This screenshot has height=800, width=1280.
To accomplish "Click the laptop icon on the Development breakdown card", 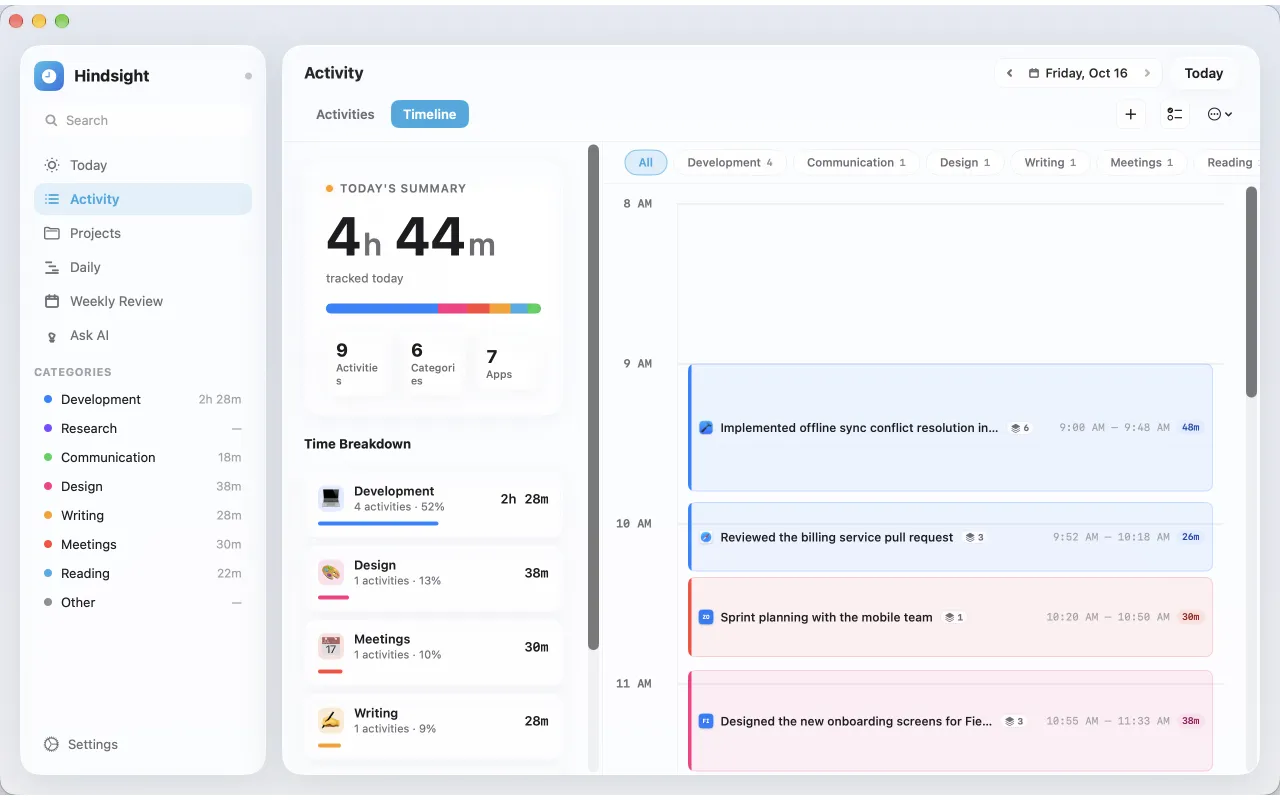I will click(331, 498).
